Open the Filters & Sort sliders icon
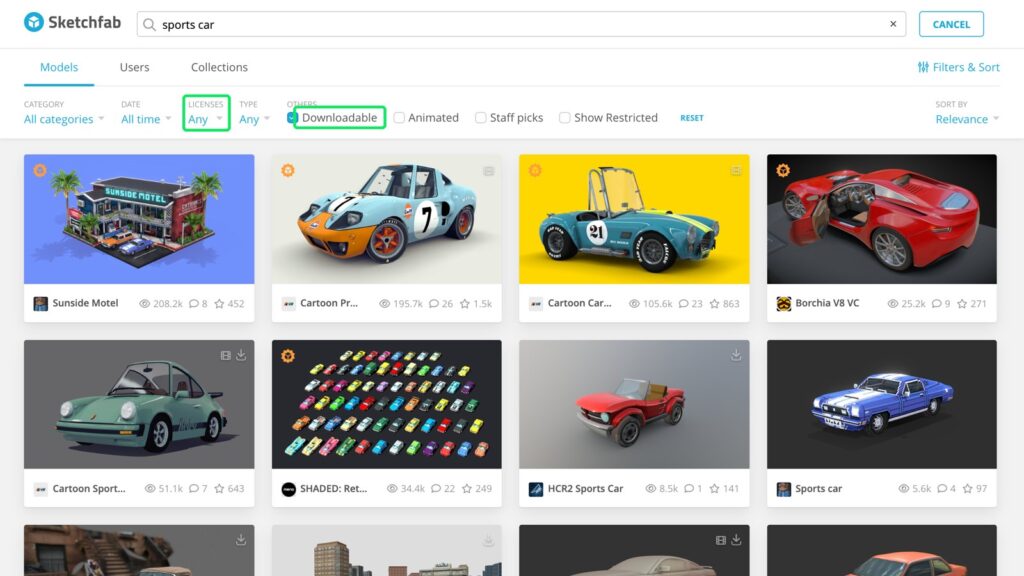 click(923, 67)
